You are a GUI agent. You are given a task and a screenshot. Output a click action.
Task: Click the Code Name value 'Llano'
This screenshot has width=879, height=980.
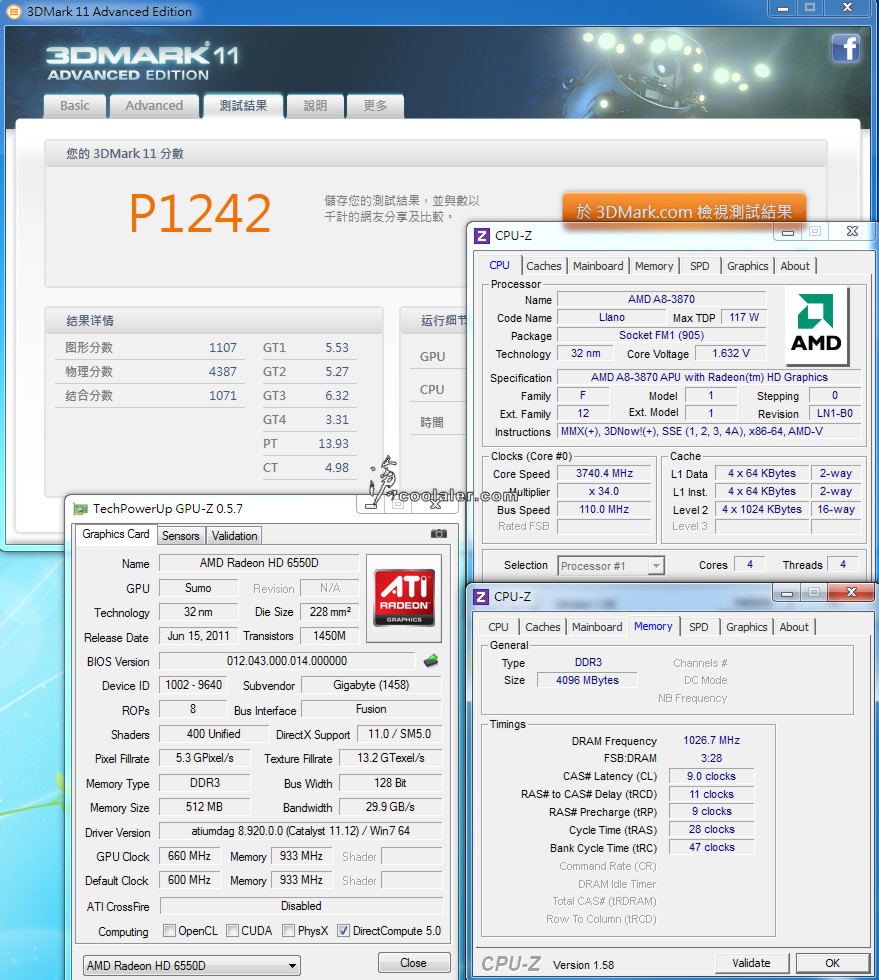click(611, 318)
